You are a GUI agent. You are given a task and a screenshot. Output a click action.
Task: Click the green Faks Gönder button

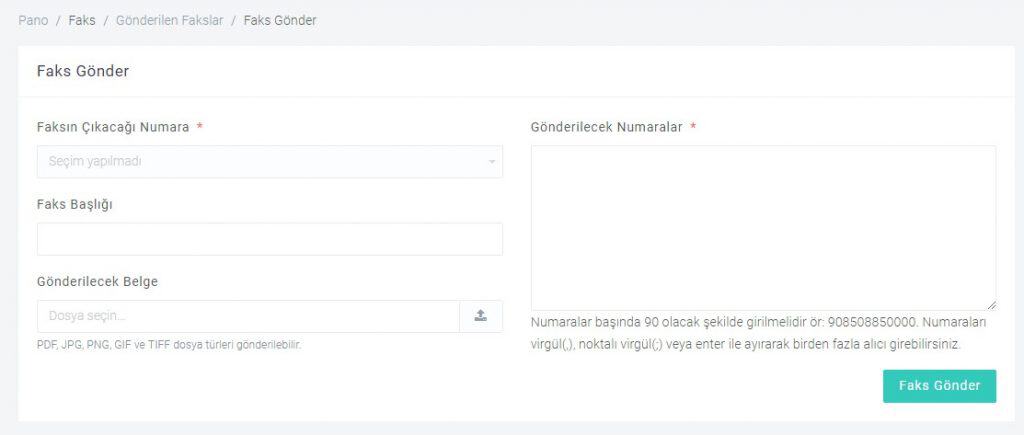tap(940, 386)
